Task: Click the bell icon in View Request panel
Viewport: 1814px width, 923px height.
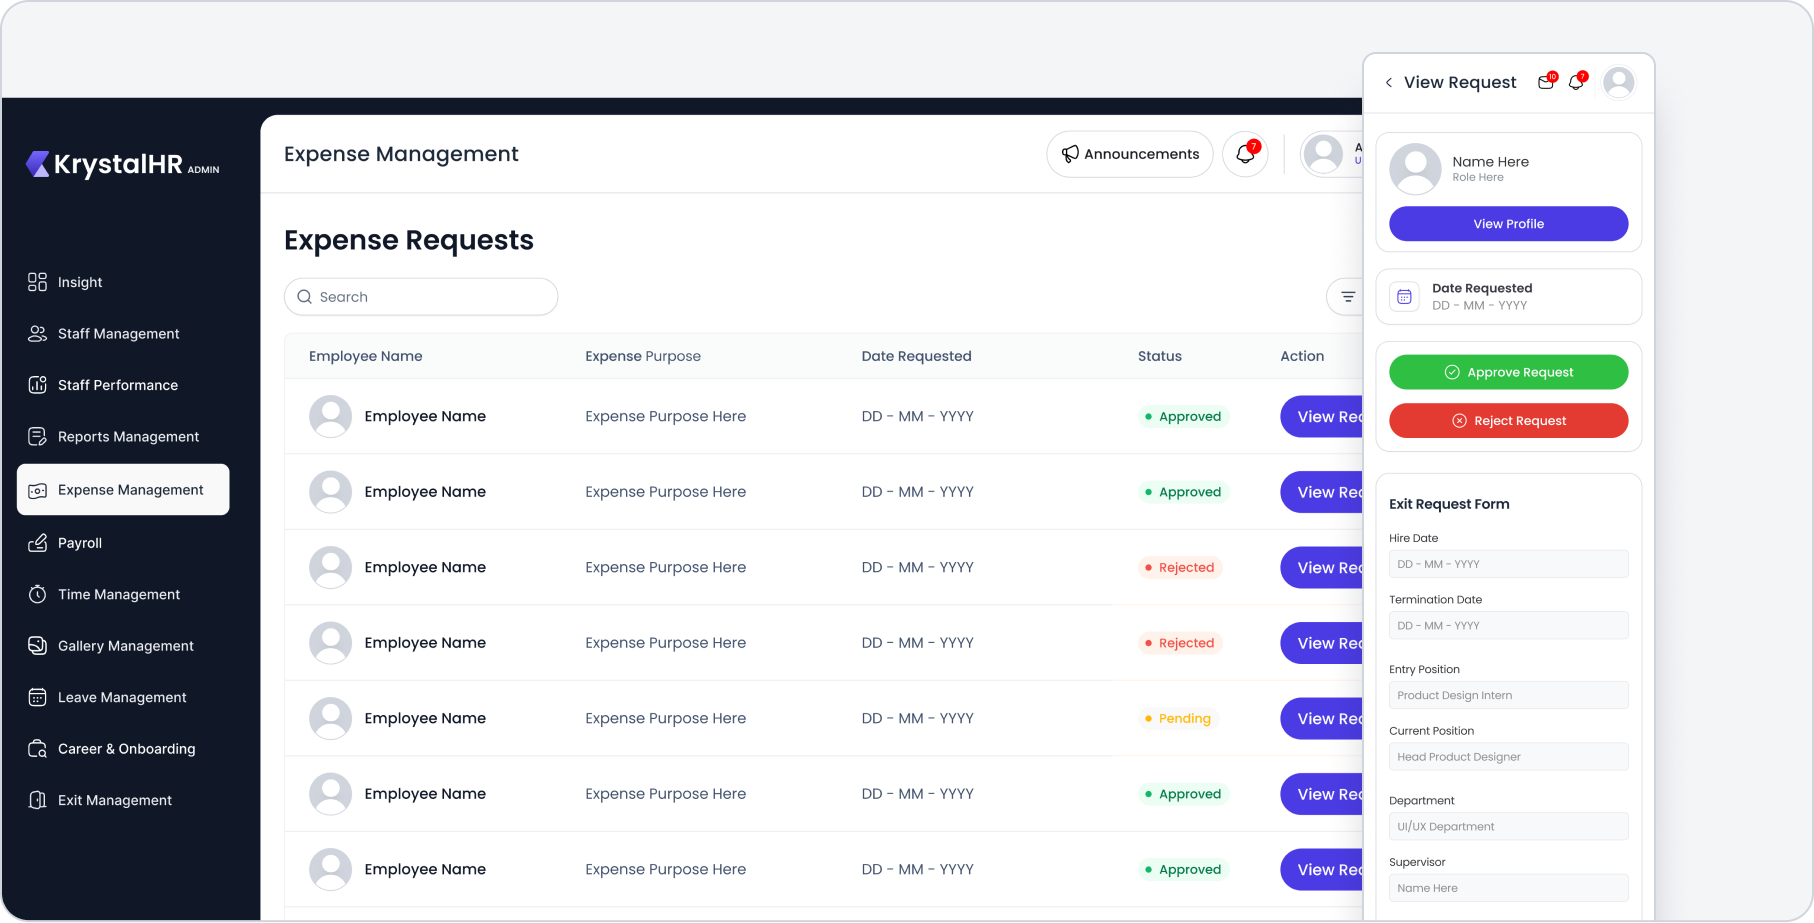Action: 1576,83
